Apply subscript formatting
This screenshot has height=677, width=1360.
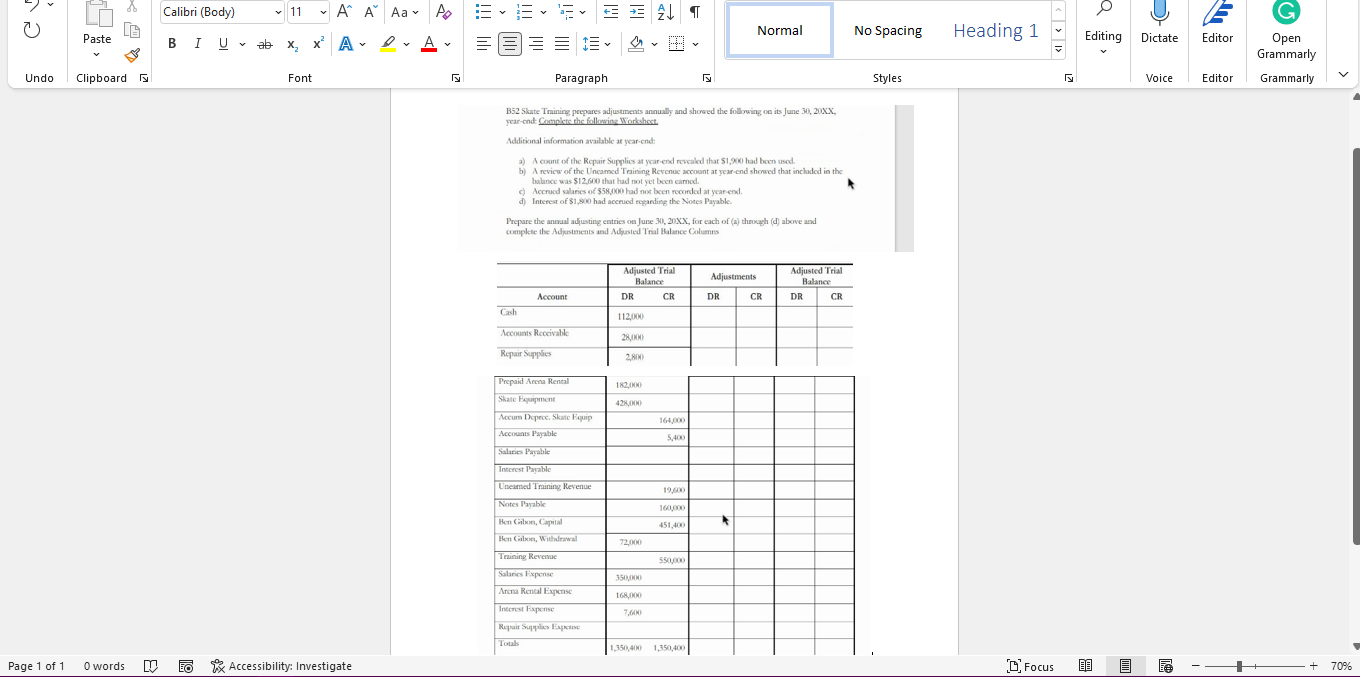pos(292,44)
